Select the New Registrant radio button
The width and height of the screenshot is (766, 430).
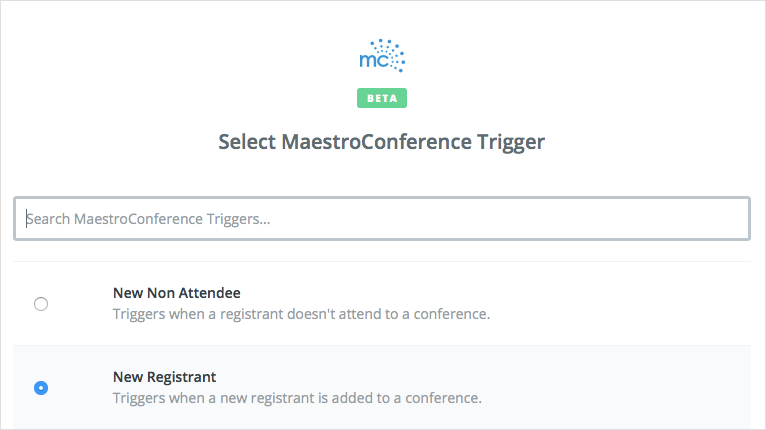(x=41, y=388)
